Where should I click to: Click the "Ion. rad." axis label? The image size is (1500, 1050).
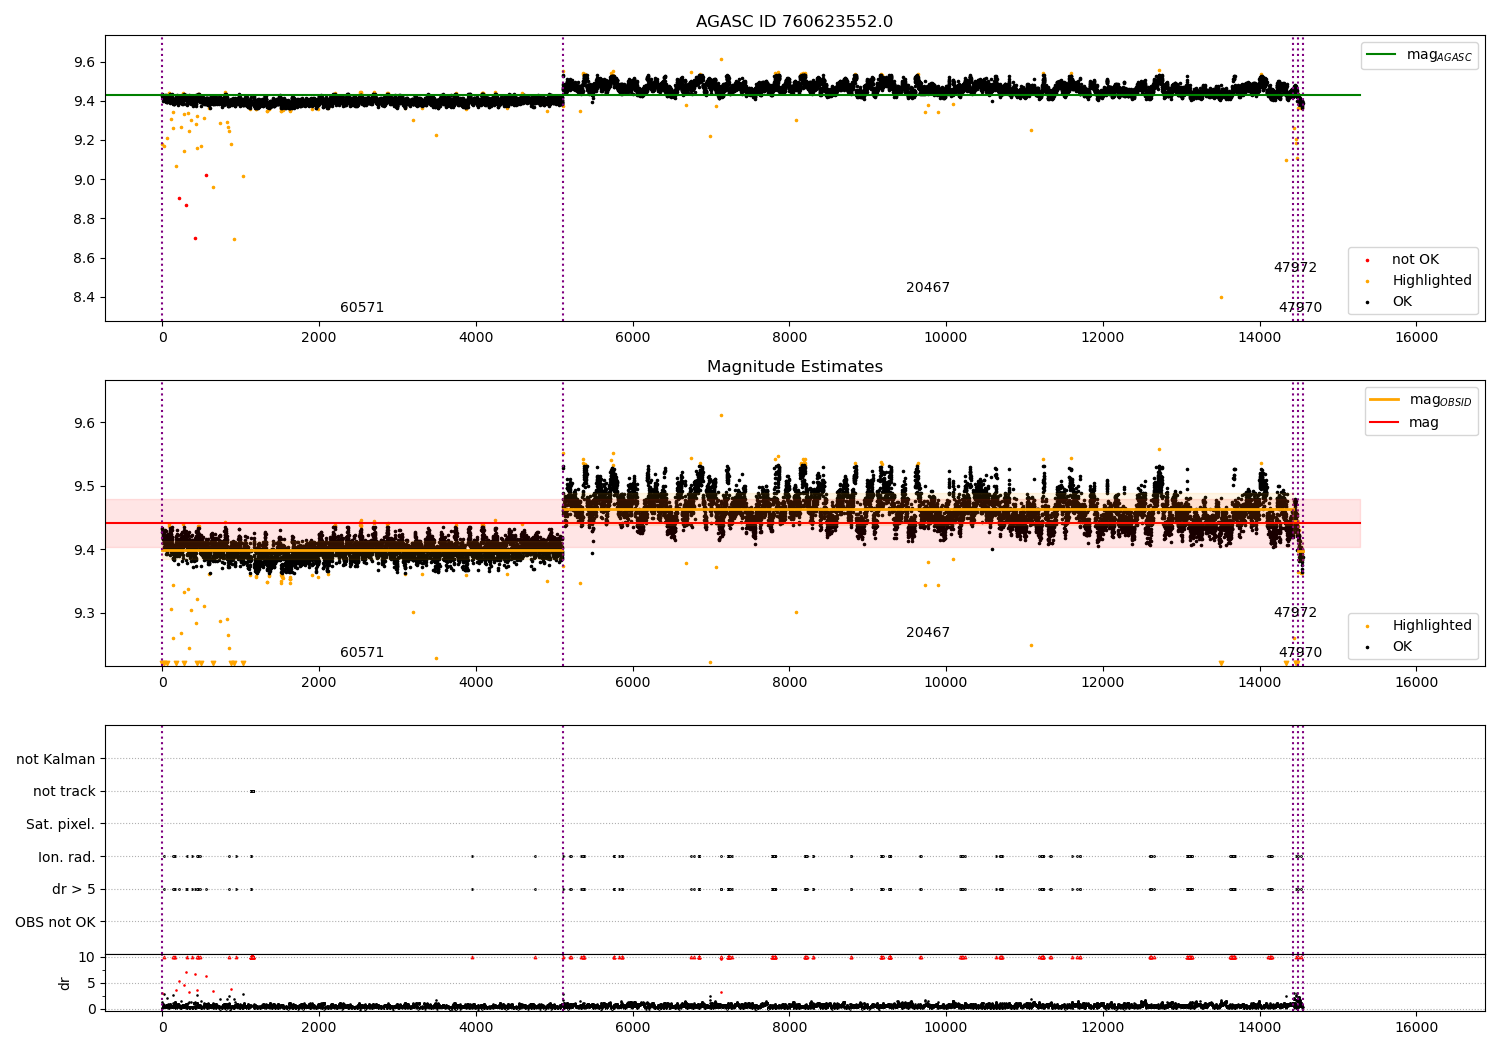coord(67,858)
